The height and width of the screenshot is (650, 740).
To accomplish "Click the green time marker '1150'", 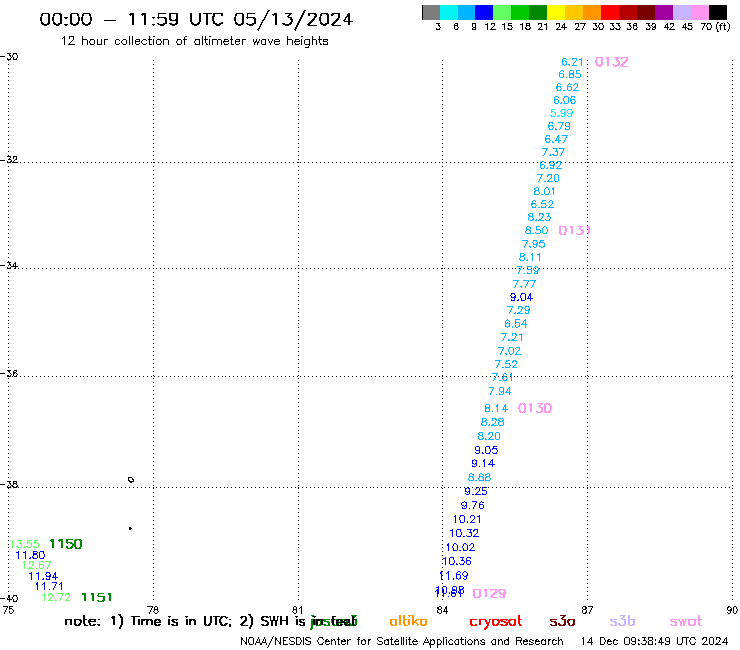I will coord(66,544).
